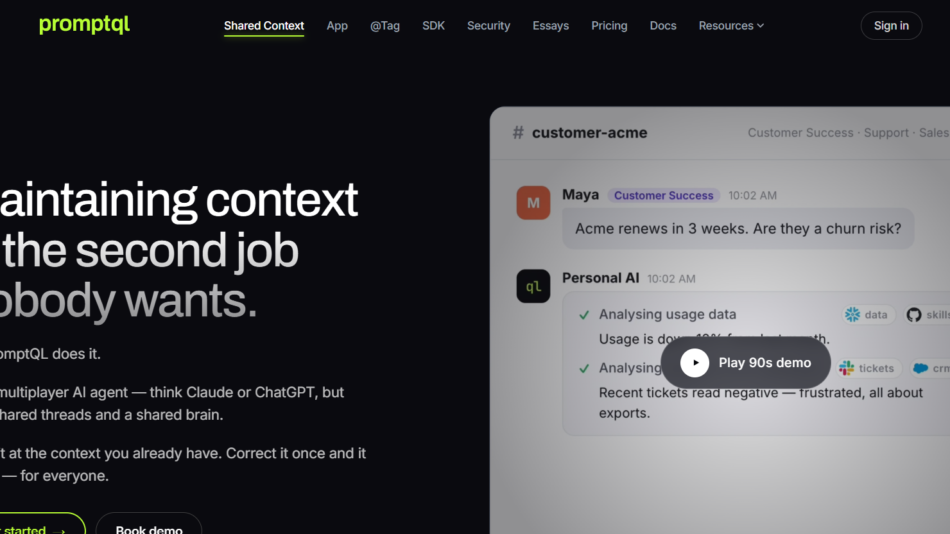The image size is (950, 534).
Task: Click the Sign in button
Action: [891, 25]
